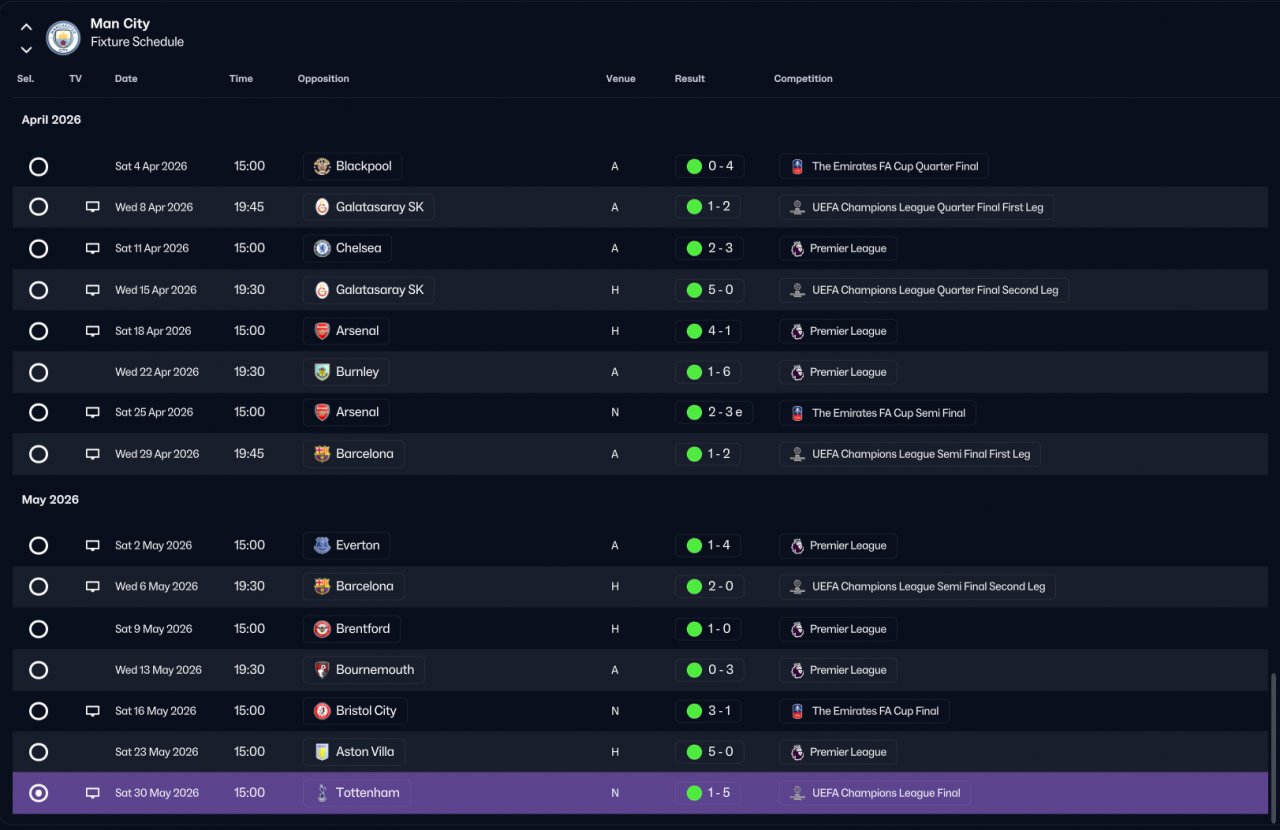1280x830 pixels.
Task: Click the Everton club crest icon
Action: [322, 546]
